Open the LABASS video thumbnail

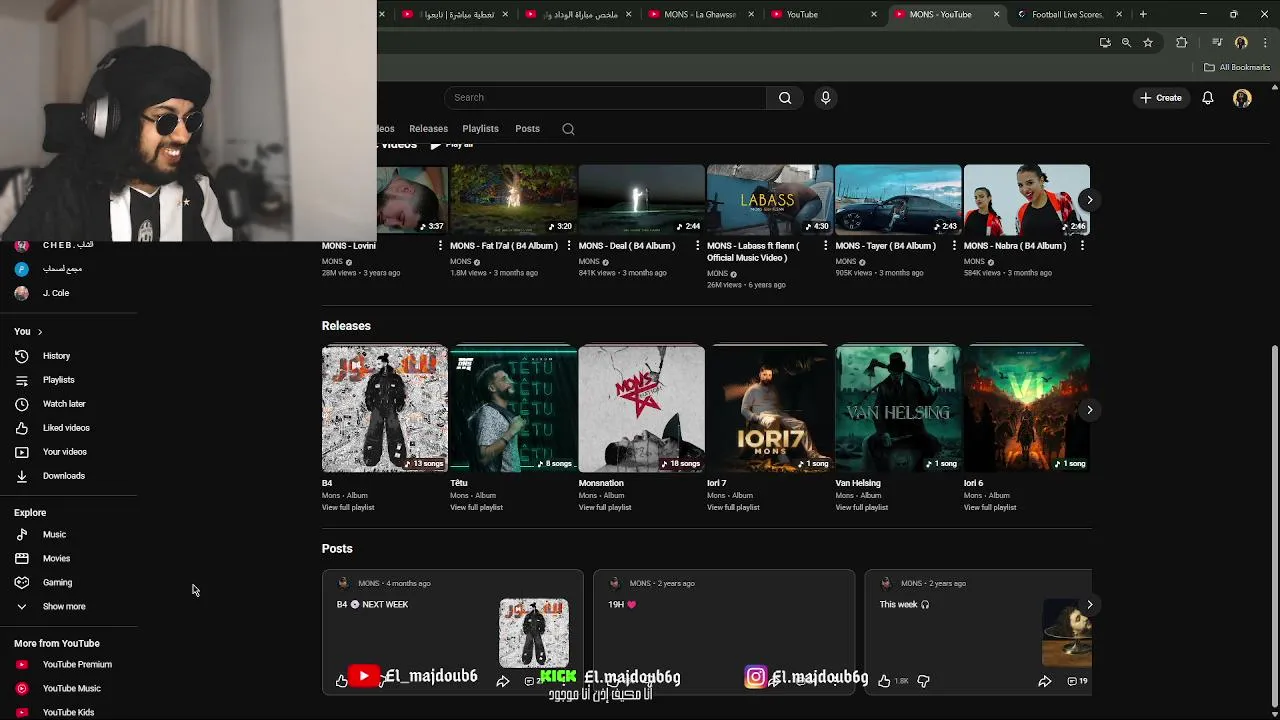click(x=770, y=200)
